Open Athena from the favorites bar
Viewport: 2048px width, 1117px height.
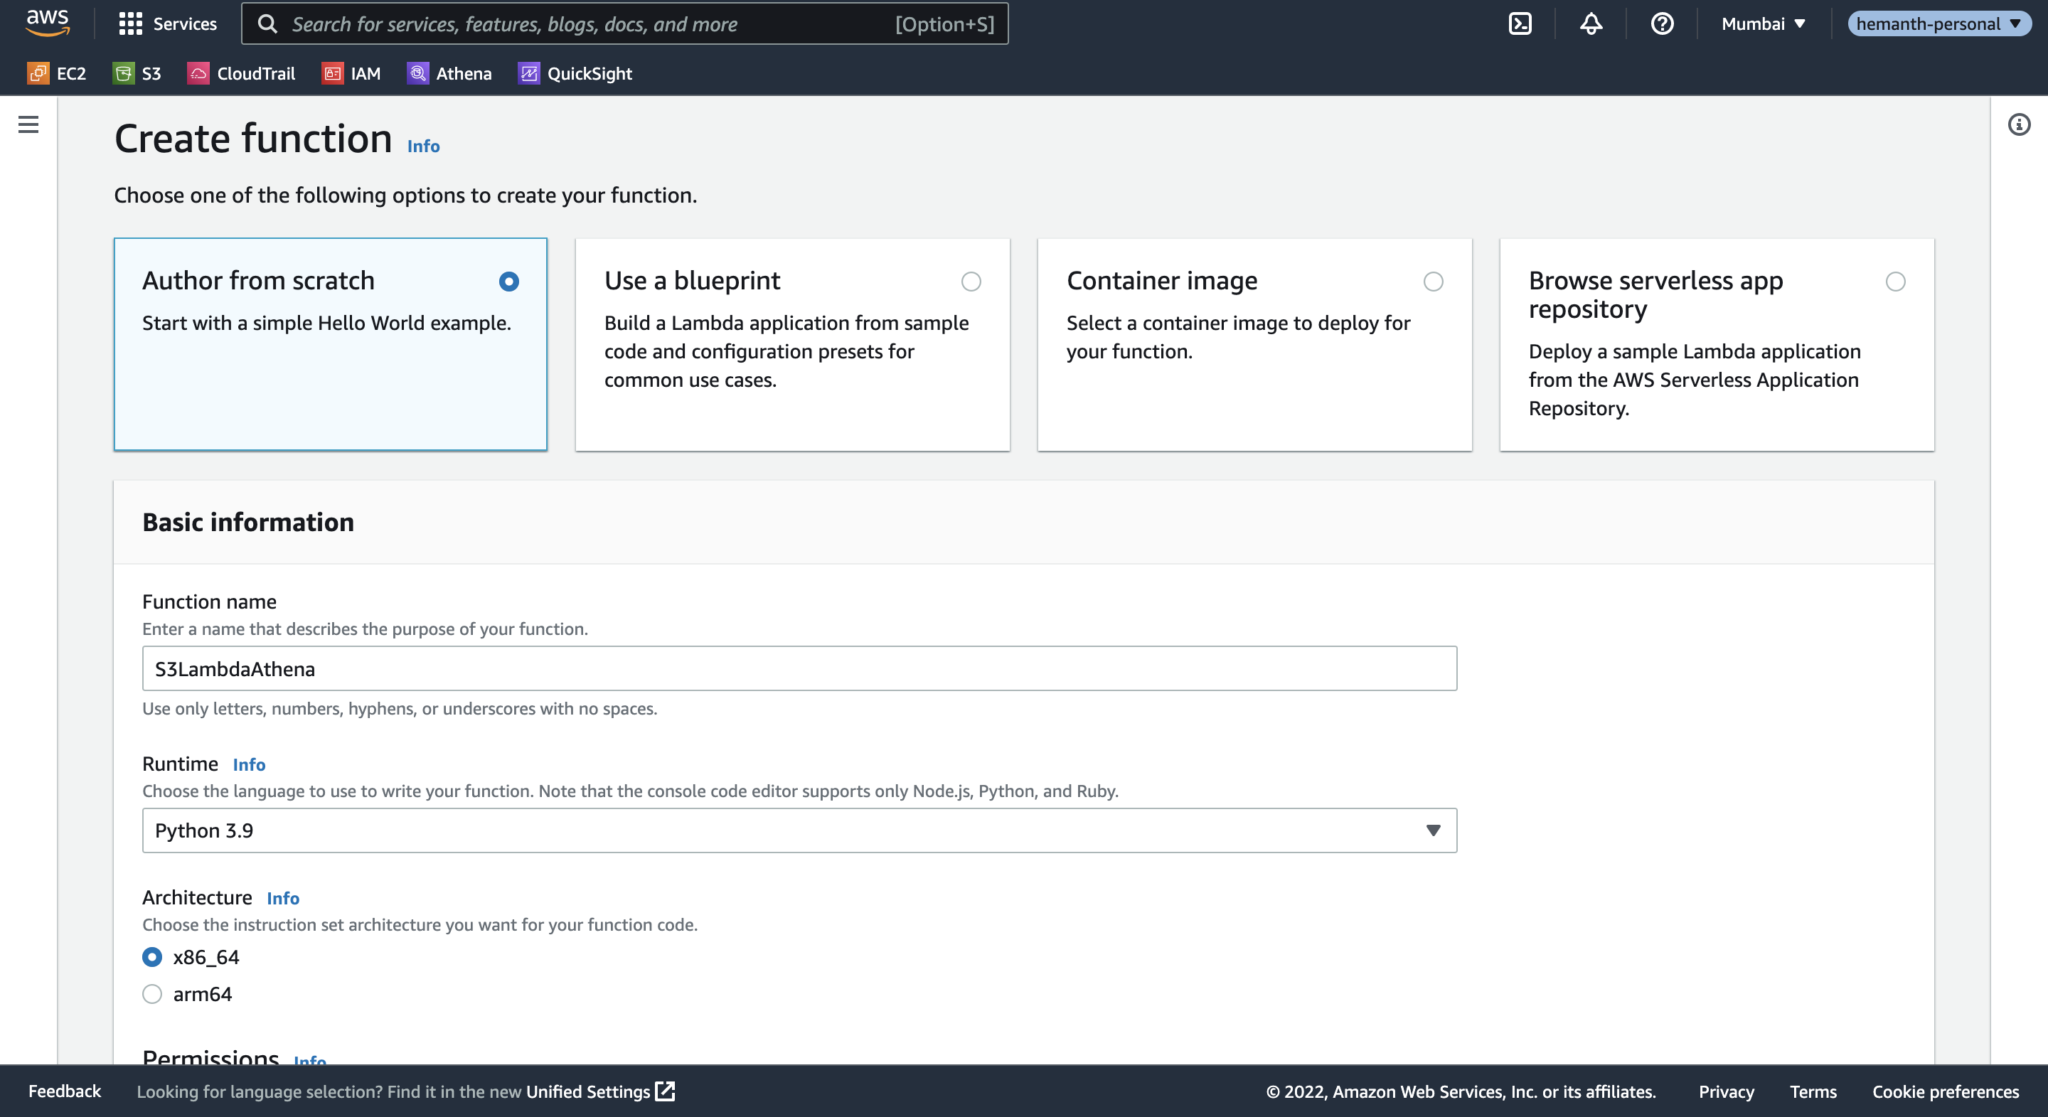pyautogui.click(x=449, y=73)
